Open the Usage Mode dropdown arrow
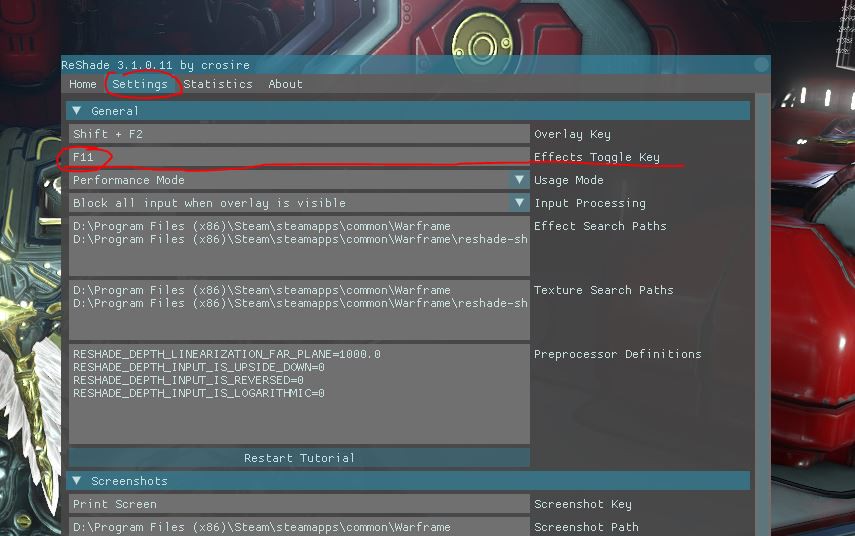855x536 pixels. point(518,180)
